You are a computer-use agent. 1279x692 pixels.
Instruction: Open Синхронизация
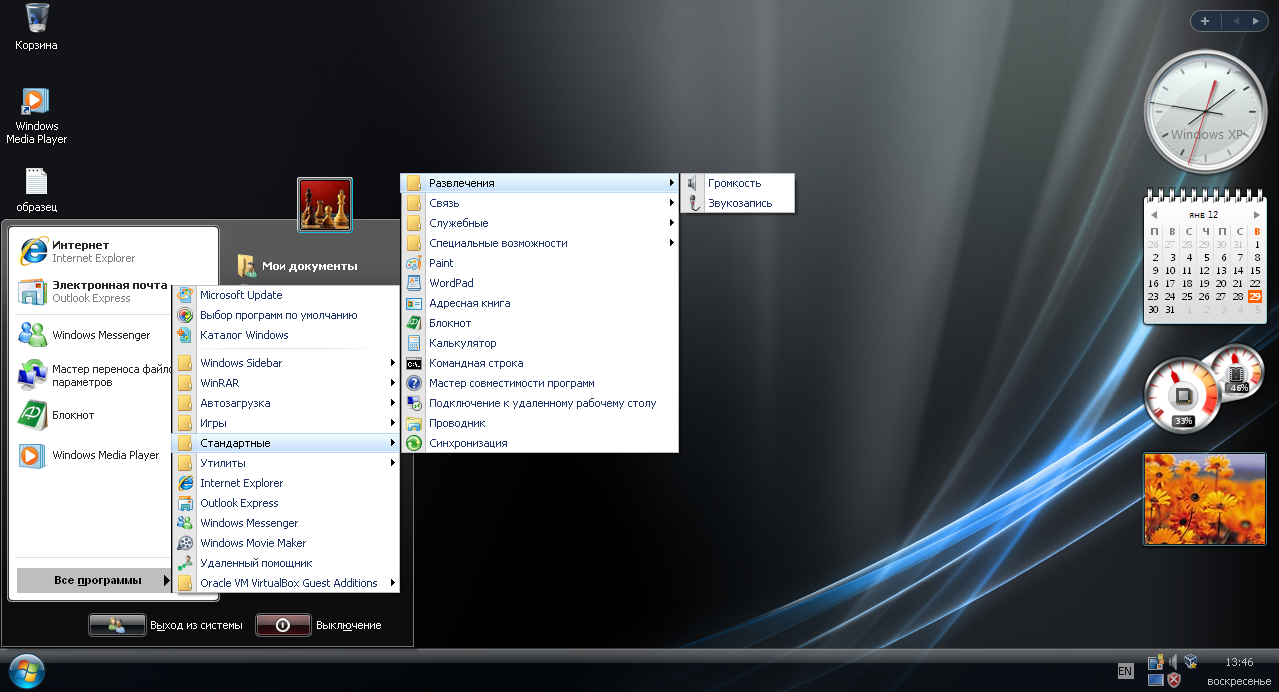pyautogui.click(x=540, y=443)
